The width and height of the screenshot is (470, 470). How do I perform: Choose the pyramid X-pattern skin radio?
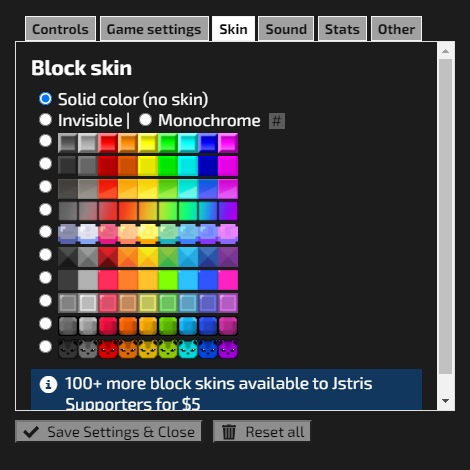45,255
